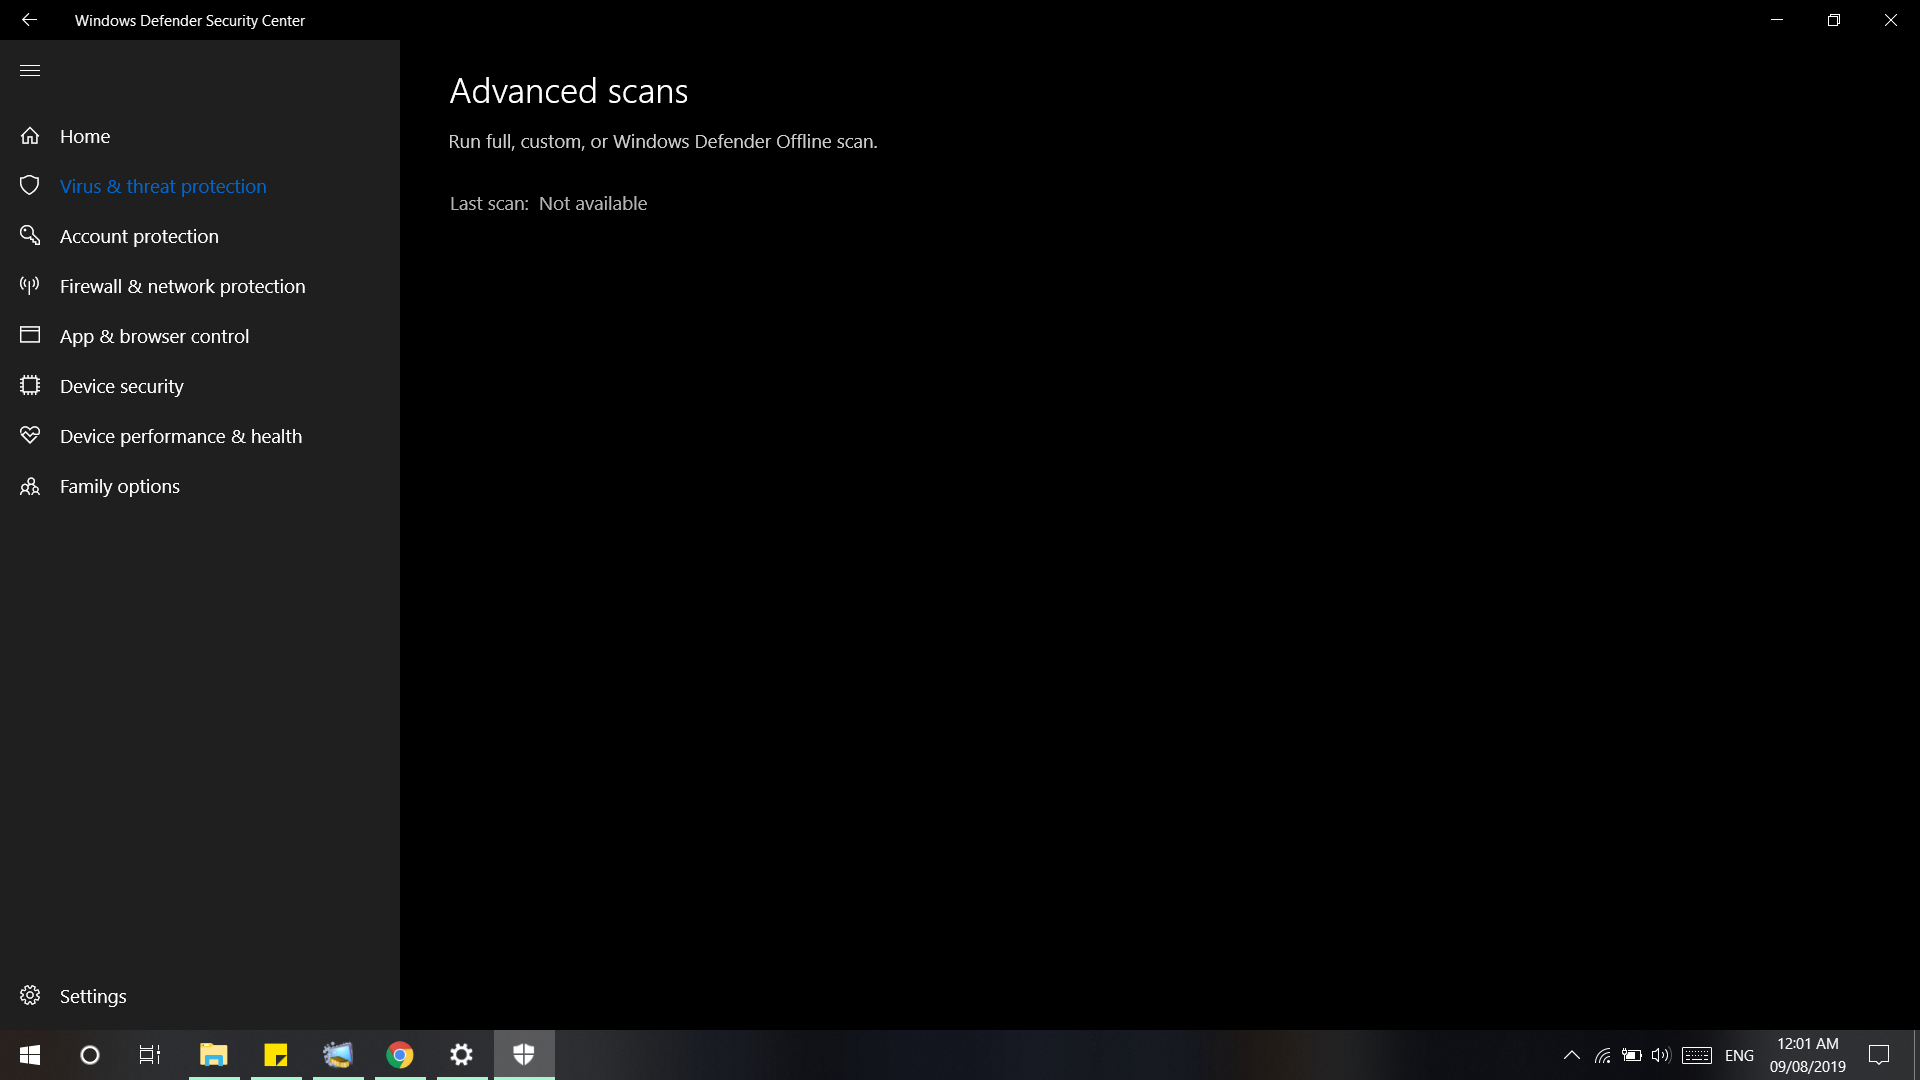Open the Action Center notifications
The width and height of the screenshot is (1920, 1080).
click(1879, 1055)
